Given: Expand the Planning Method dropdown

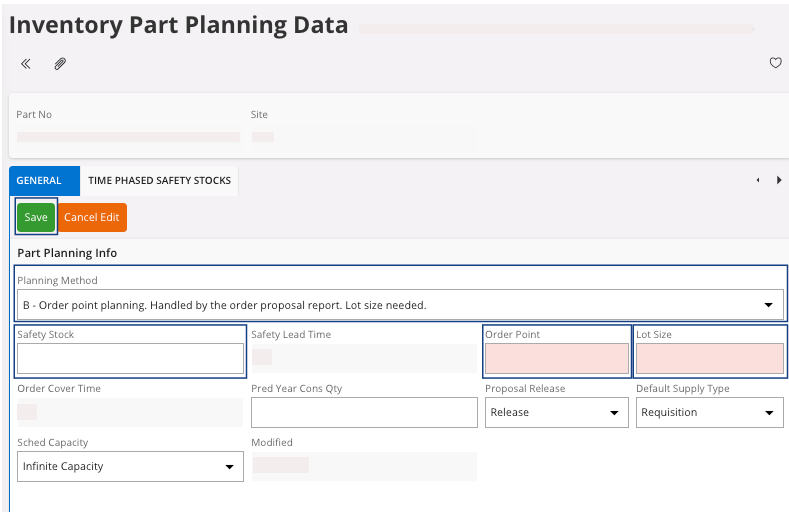Looking at the screenshot, I should (401, 304).
